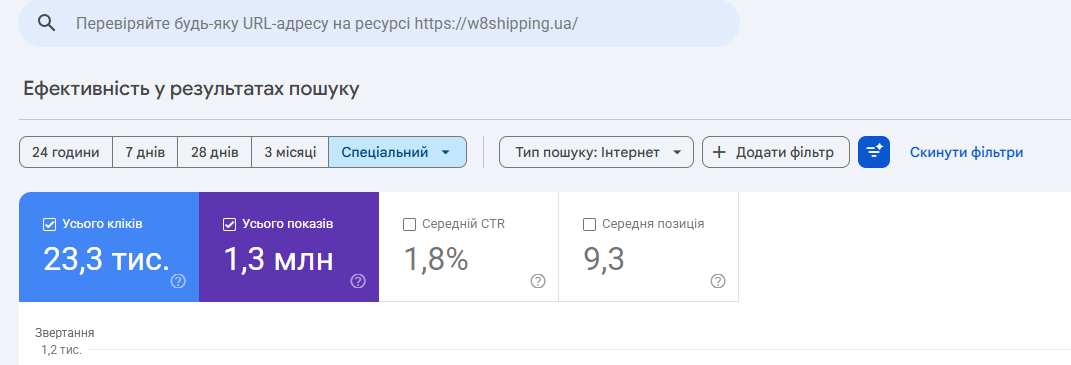Enable the Середня позиція checkbox
This screenshot has height=365, width=1071.
click(x=589, y=224)
